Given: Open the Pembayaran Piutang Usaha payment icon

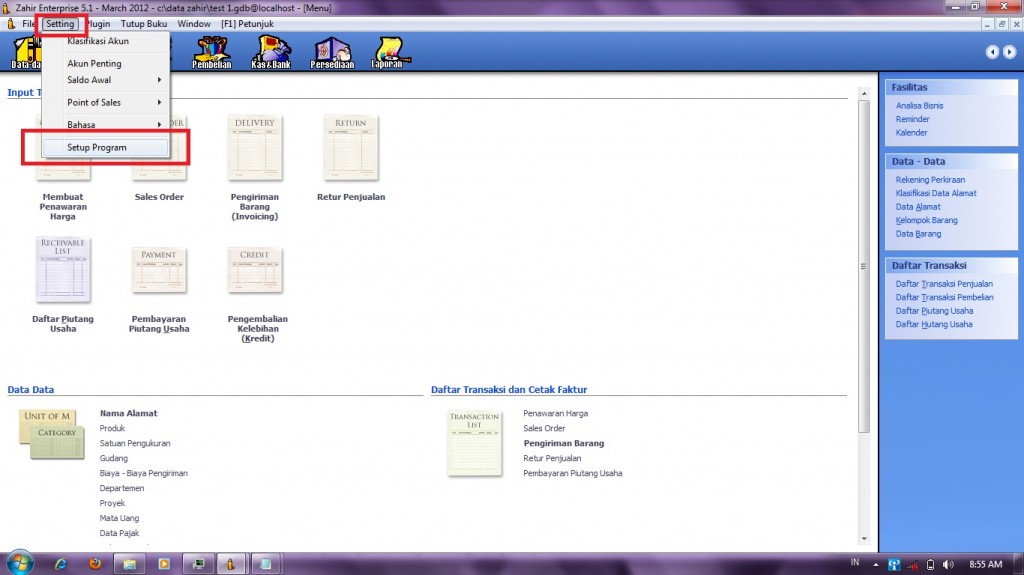Looking at the screenshot, I should (159, 269).
